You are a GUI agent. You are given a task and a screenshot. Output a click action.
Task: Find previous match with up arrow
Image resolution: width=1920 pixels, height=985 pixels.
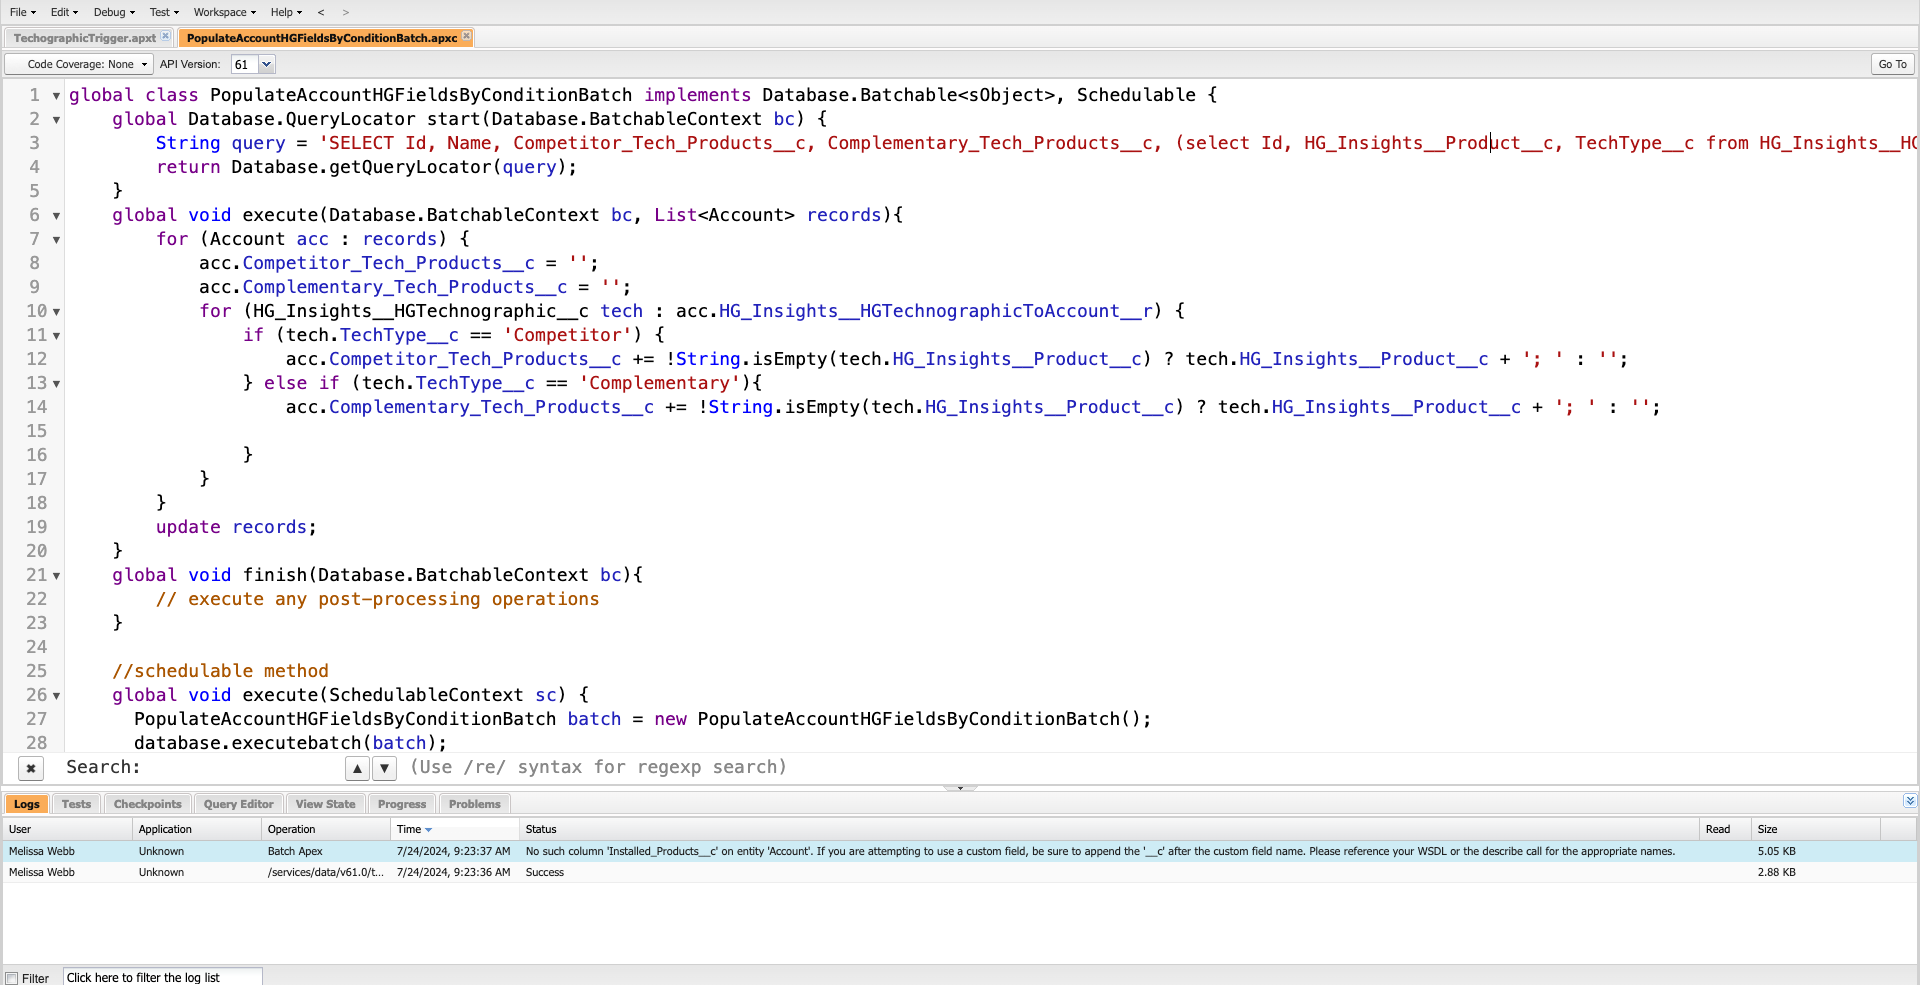(x=357, y=768)
